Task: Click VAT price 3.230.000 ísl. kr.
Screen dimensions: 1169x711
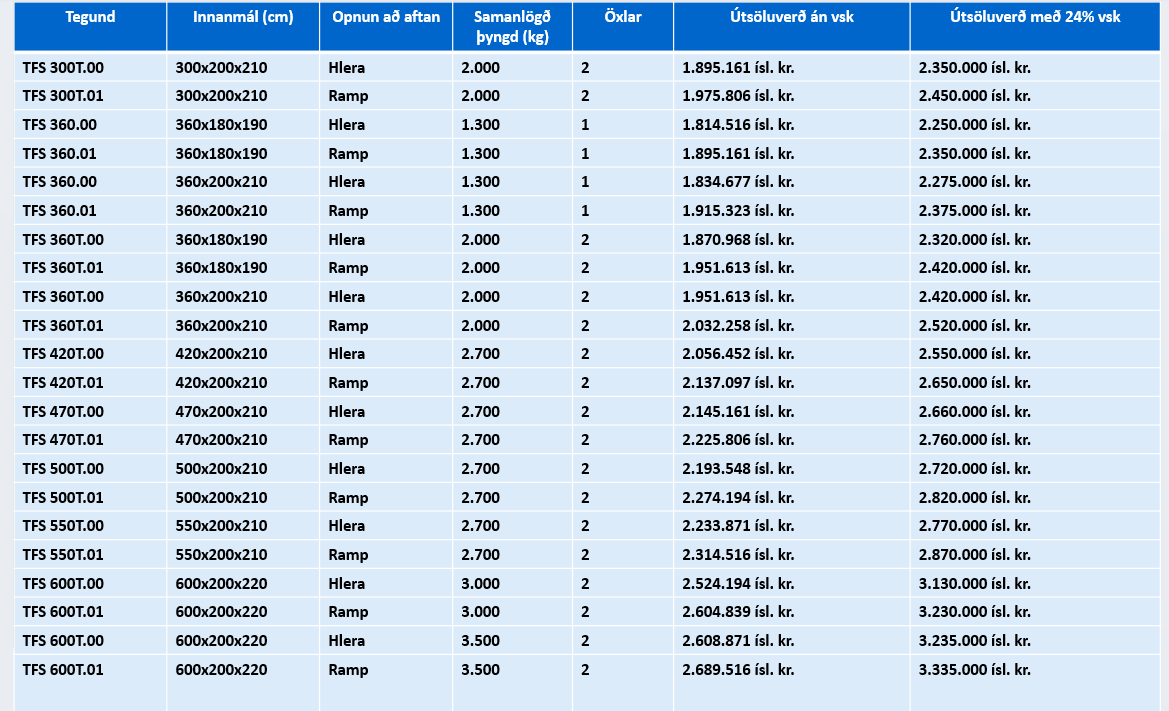Action: [x=974, y=612]
